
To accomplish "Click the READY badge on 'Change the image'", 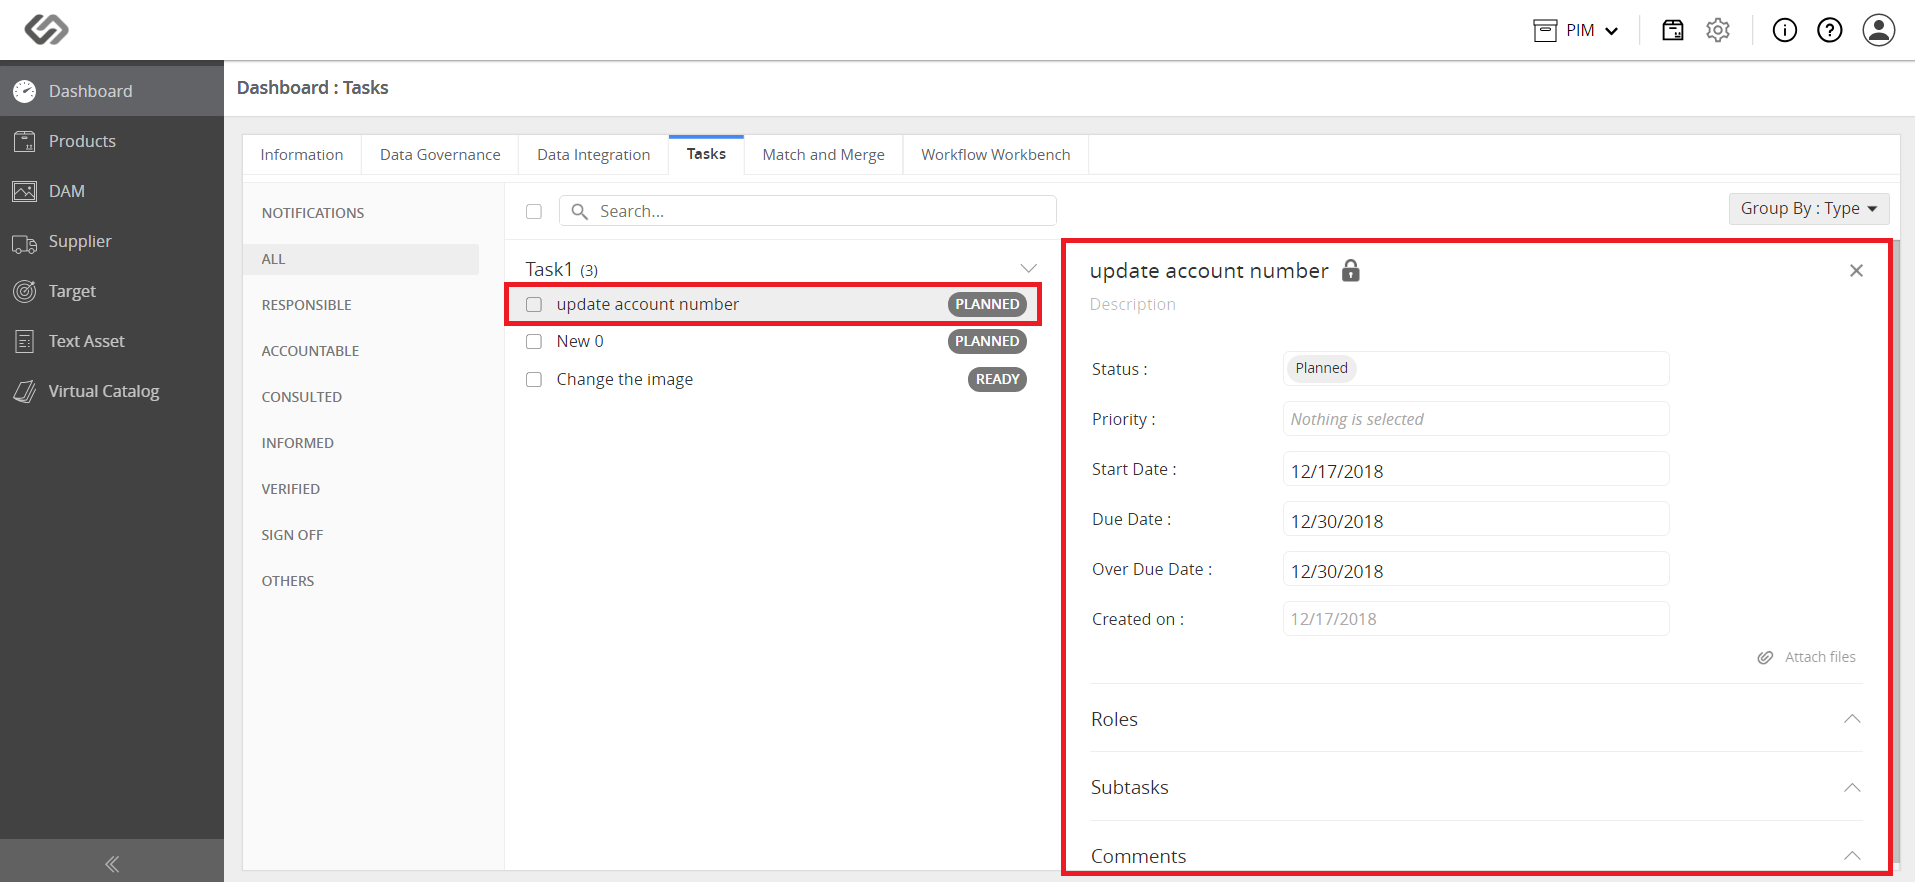I will click(997, 379).
